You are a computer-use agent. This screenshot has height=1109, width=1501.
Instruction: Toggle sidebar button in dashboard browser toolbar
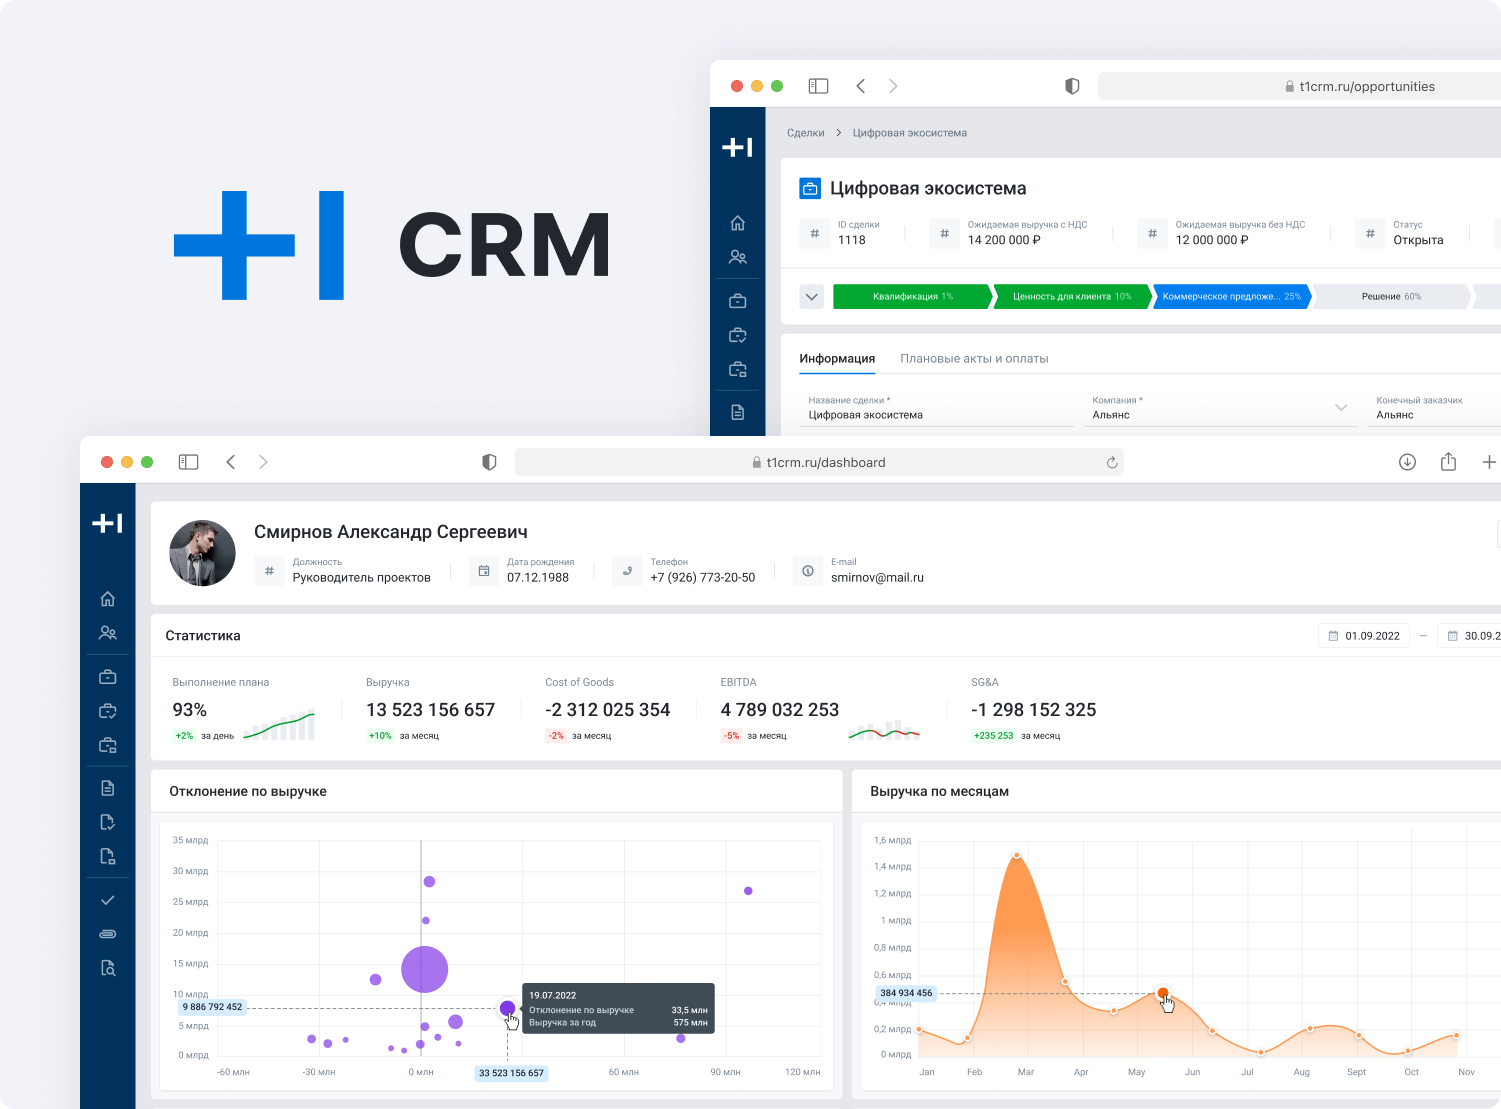click(x=189, y=462)
